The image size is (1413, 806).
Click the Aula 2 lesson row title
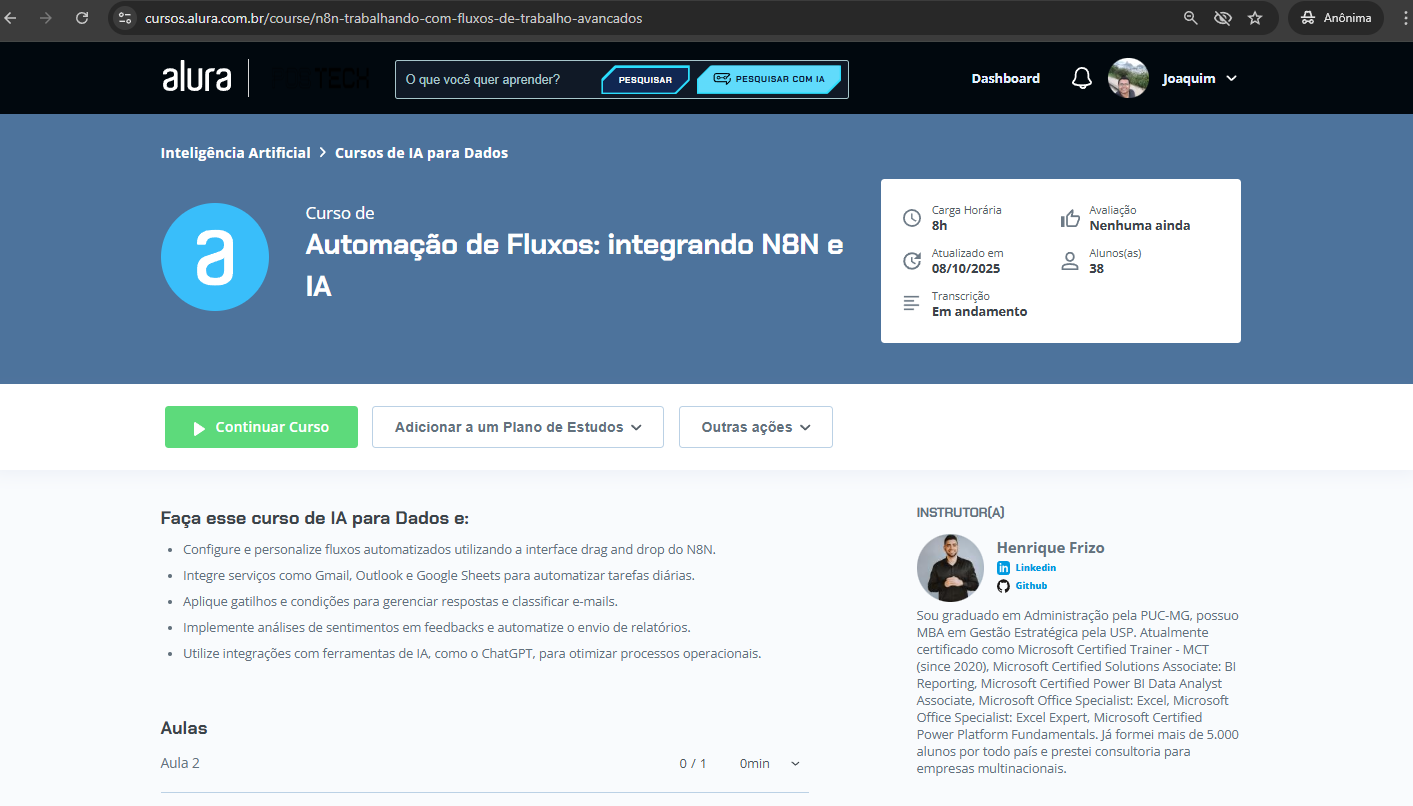pyautogui.click(x=180, y=763)
